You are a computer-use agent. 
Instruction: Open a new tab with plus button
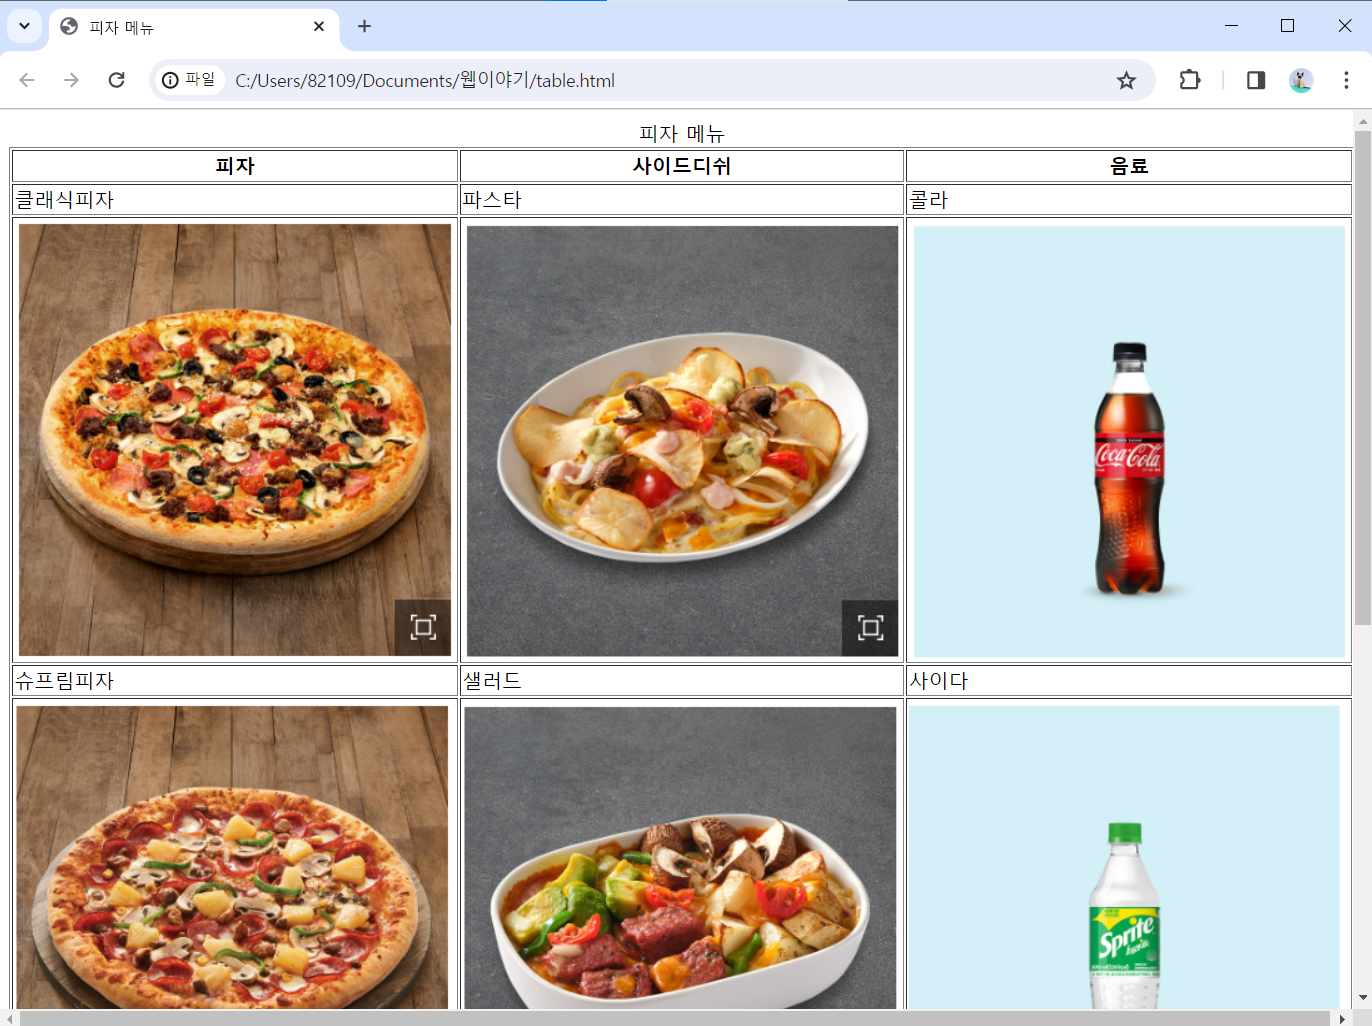(x=364, y=26)
